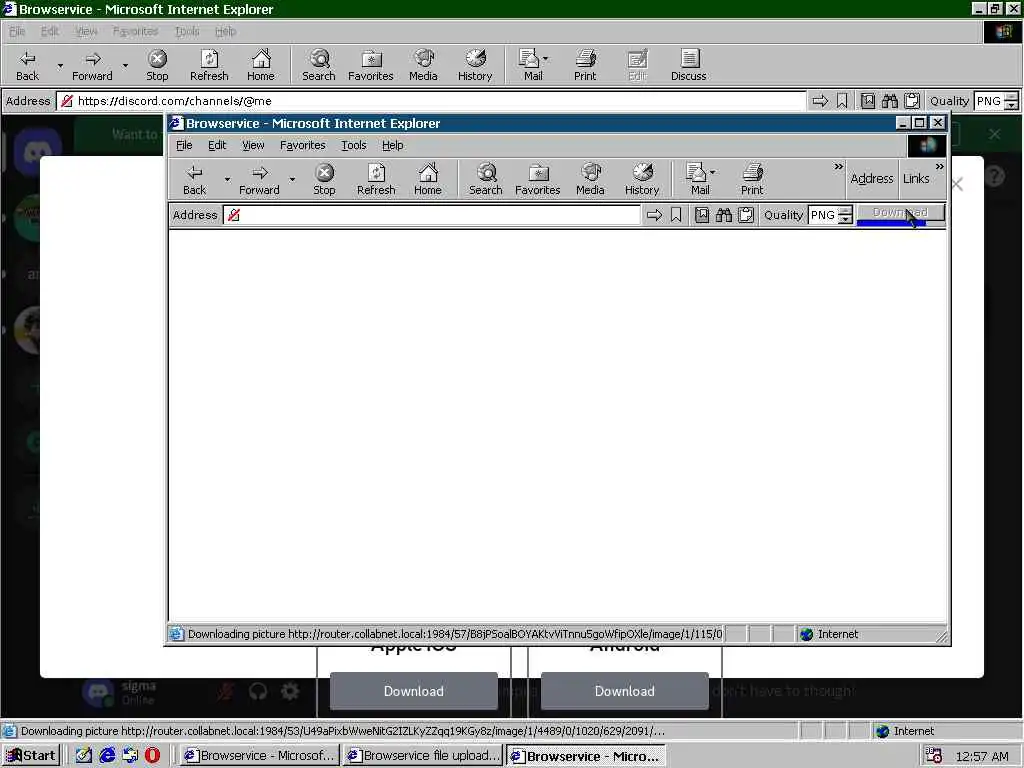Adjust Quality spinner arrows in front window
Screen dimensions: 1024x768
click(x=846, y=215)
